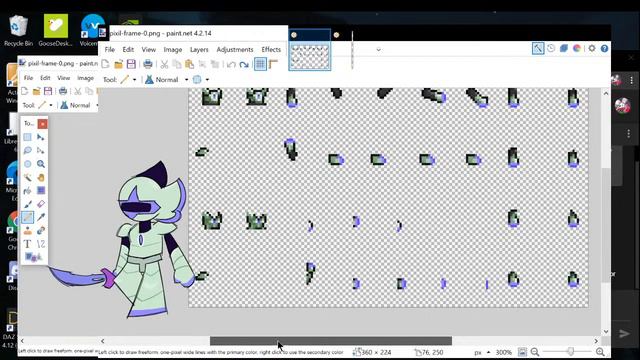Viewport: 640px width, 360px height.
Task: Toggle the pixel grid button
Action: click(x=260, y=64)
